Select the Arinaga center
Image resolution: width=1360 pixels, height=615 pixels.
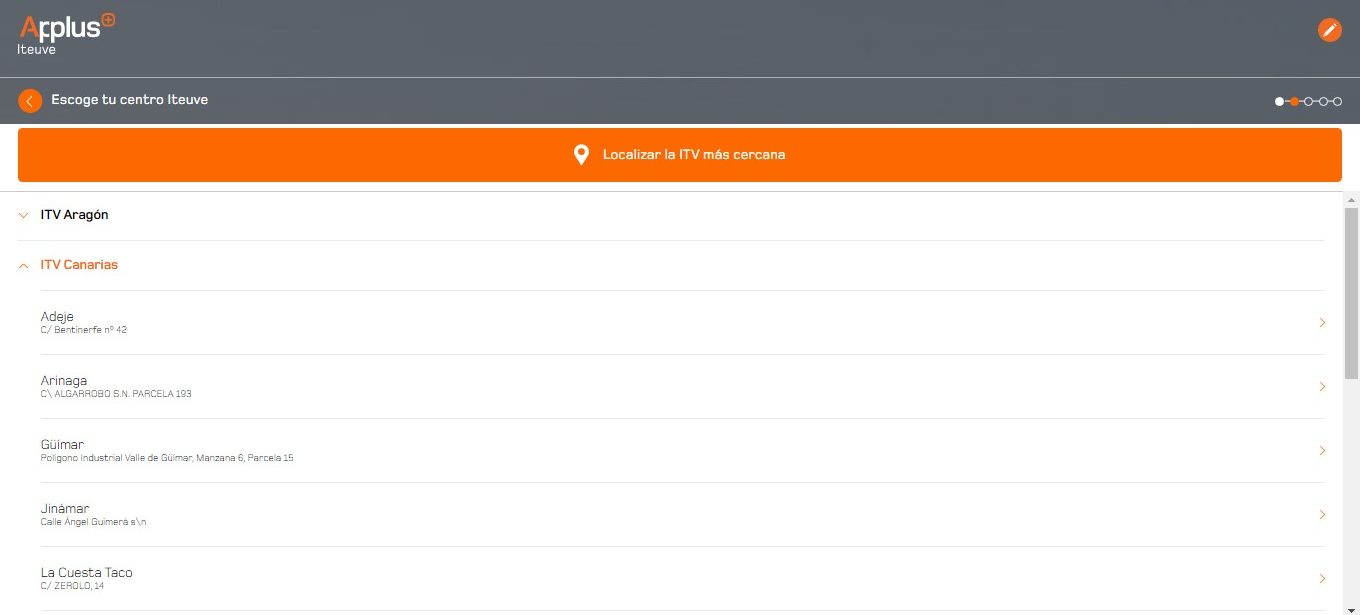pyautogui.click(x=683, y=386)
